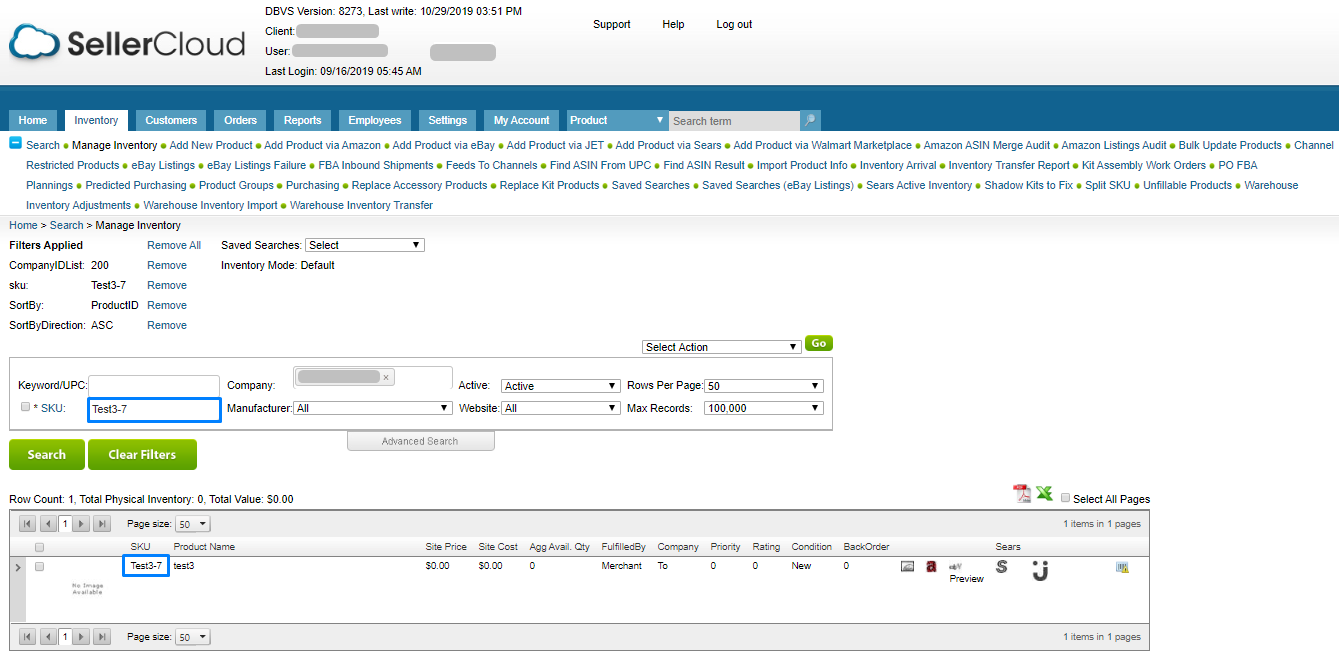Click the magnifier icon beside Search term
This screenshot has width=1339, height=655.
point(811,120)
